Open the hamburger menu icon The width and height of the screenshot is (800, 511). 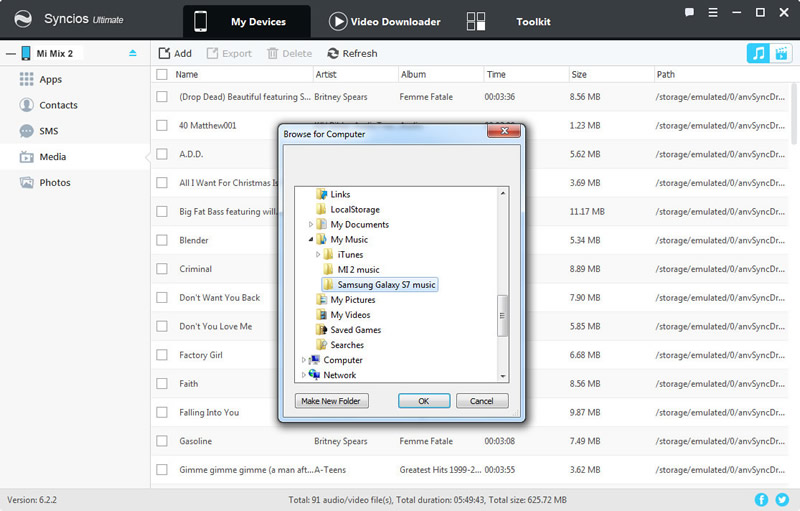713,12
